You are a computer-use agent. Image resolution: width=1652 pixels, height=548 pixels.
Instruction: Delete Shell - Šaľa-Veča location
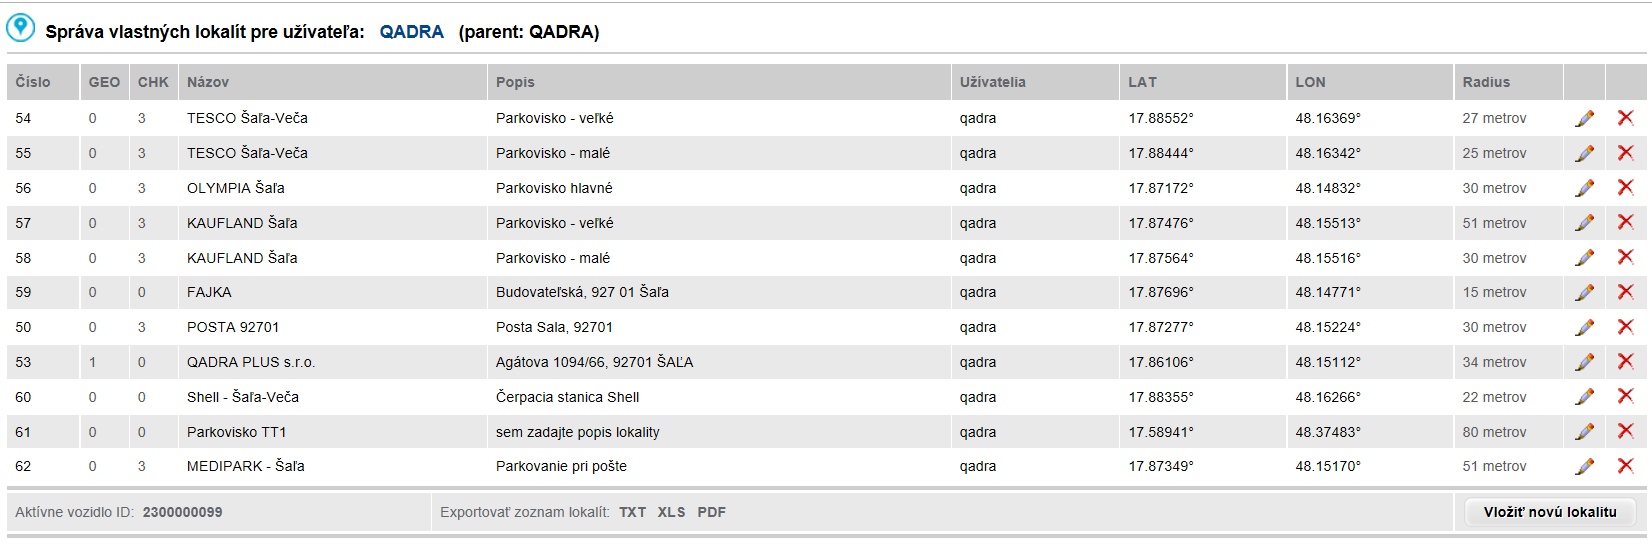coord(1625,396)
